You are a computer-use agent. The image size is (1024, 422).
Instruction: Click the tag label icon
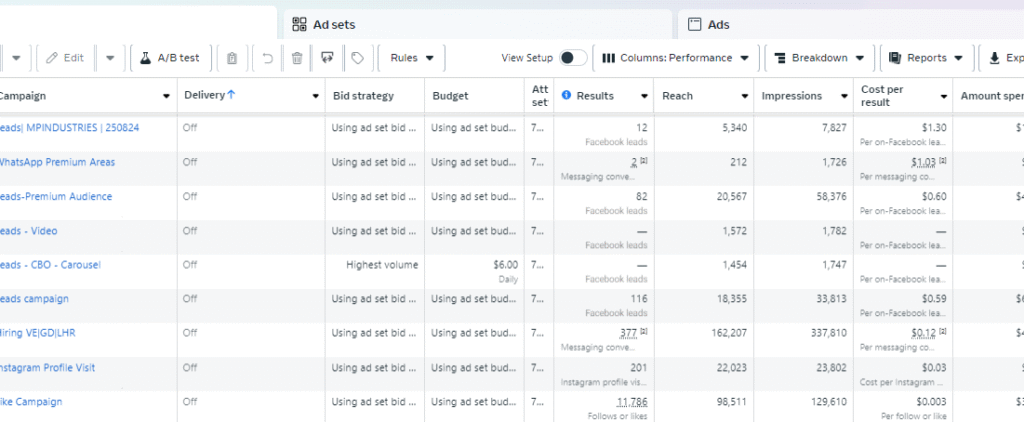coord(357,58)
